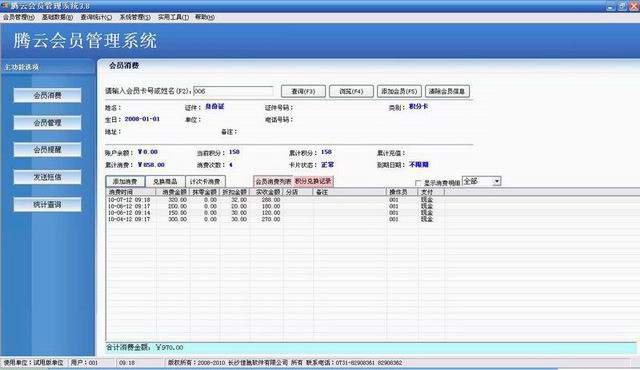Click the 实收金额 column header
The width and height of the screenshot is (640, 370).
point(267,192)
